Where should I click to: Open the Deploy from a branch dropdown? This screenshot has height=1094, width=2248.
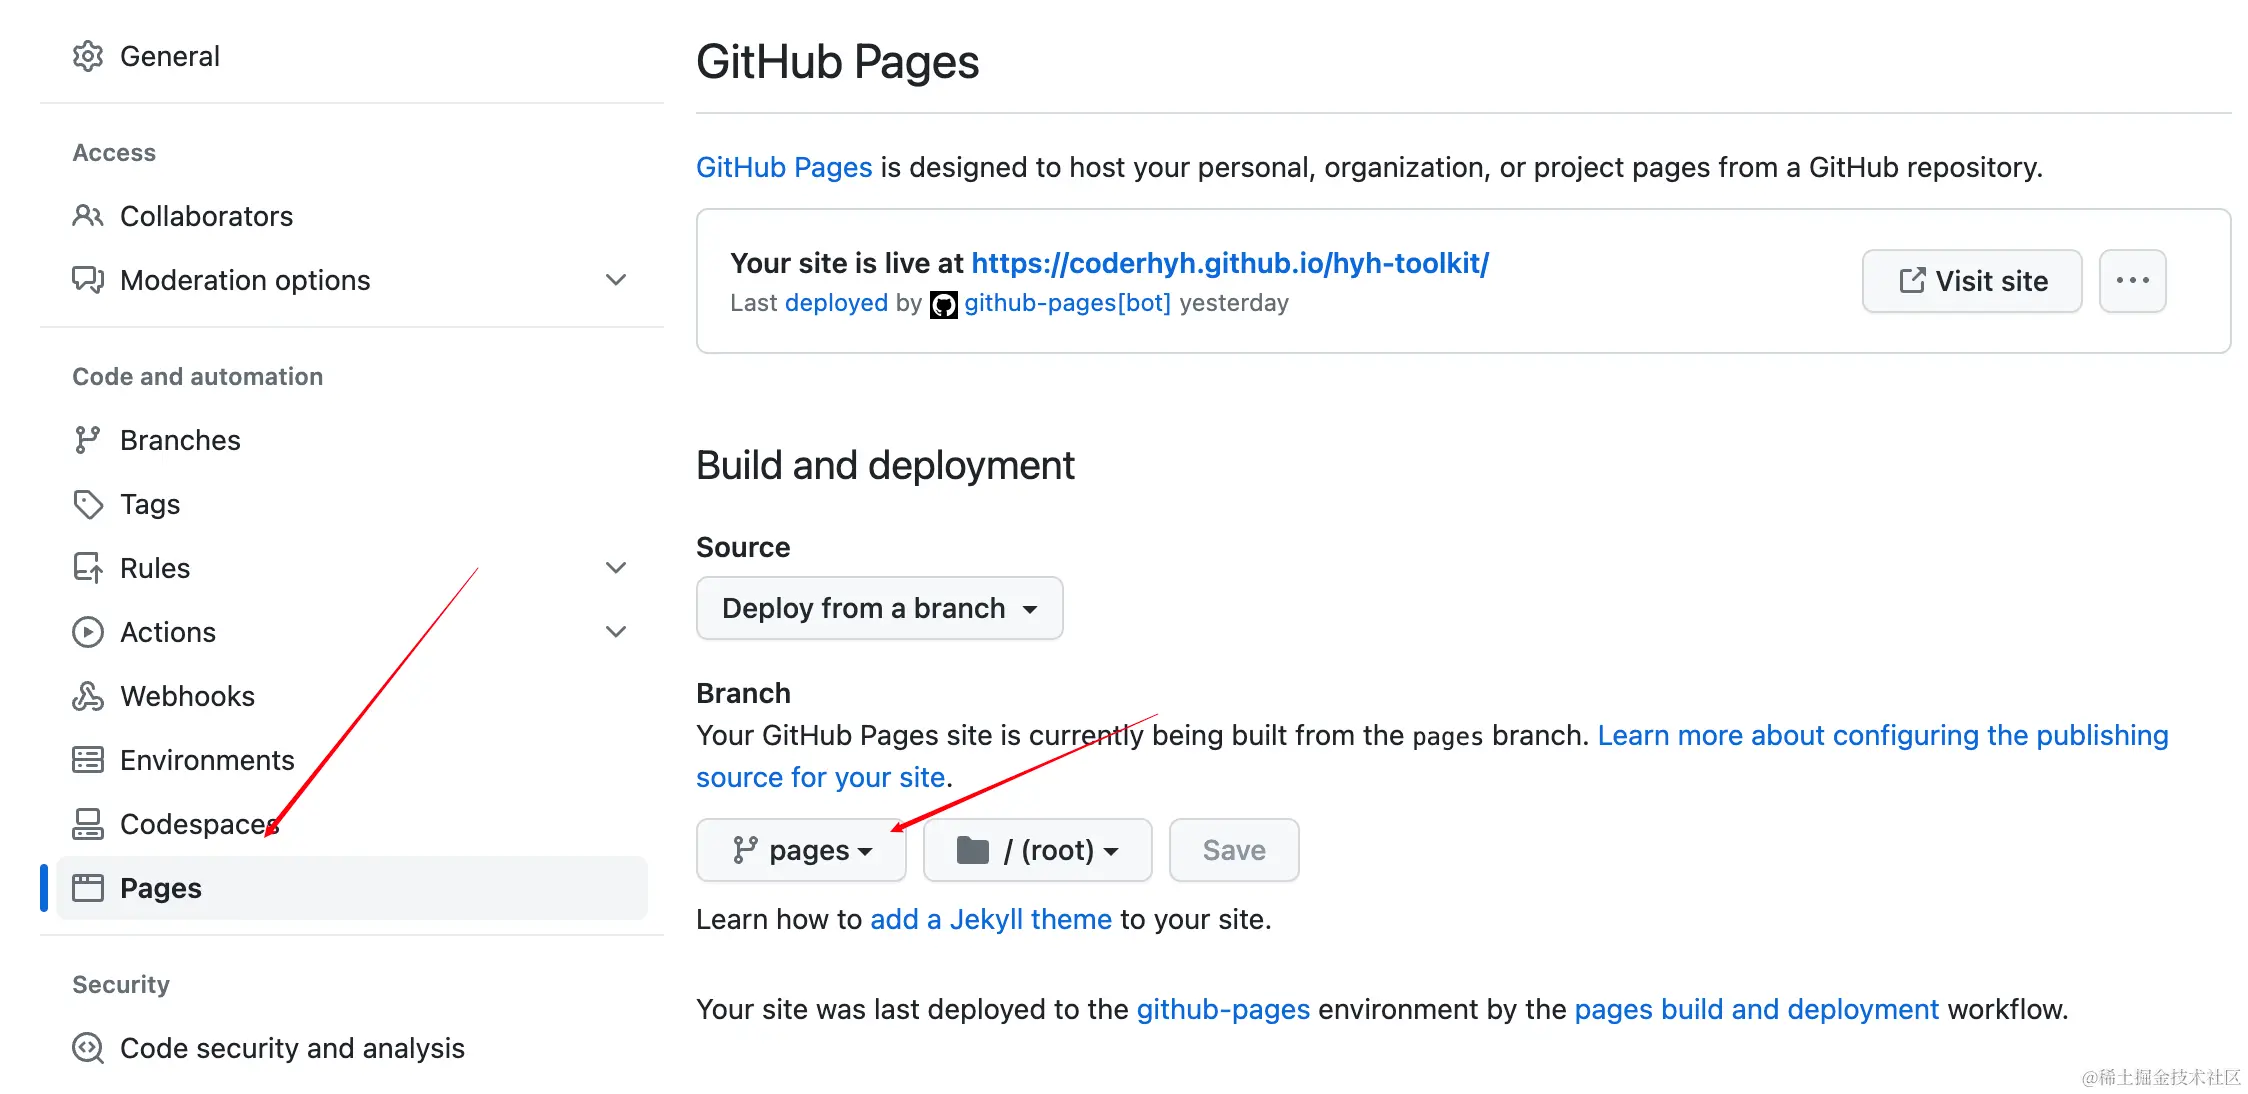(880, 608)
